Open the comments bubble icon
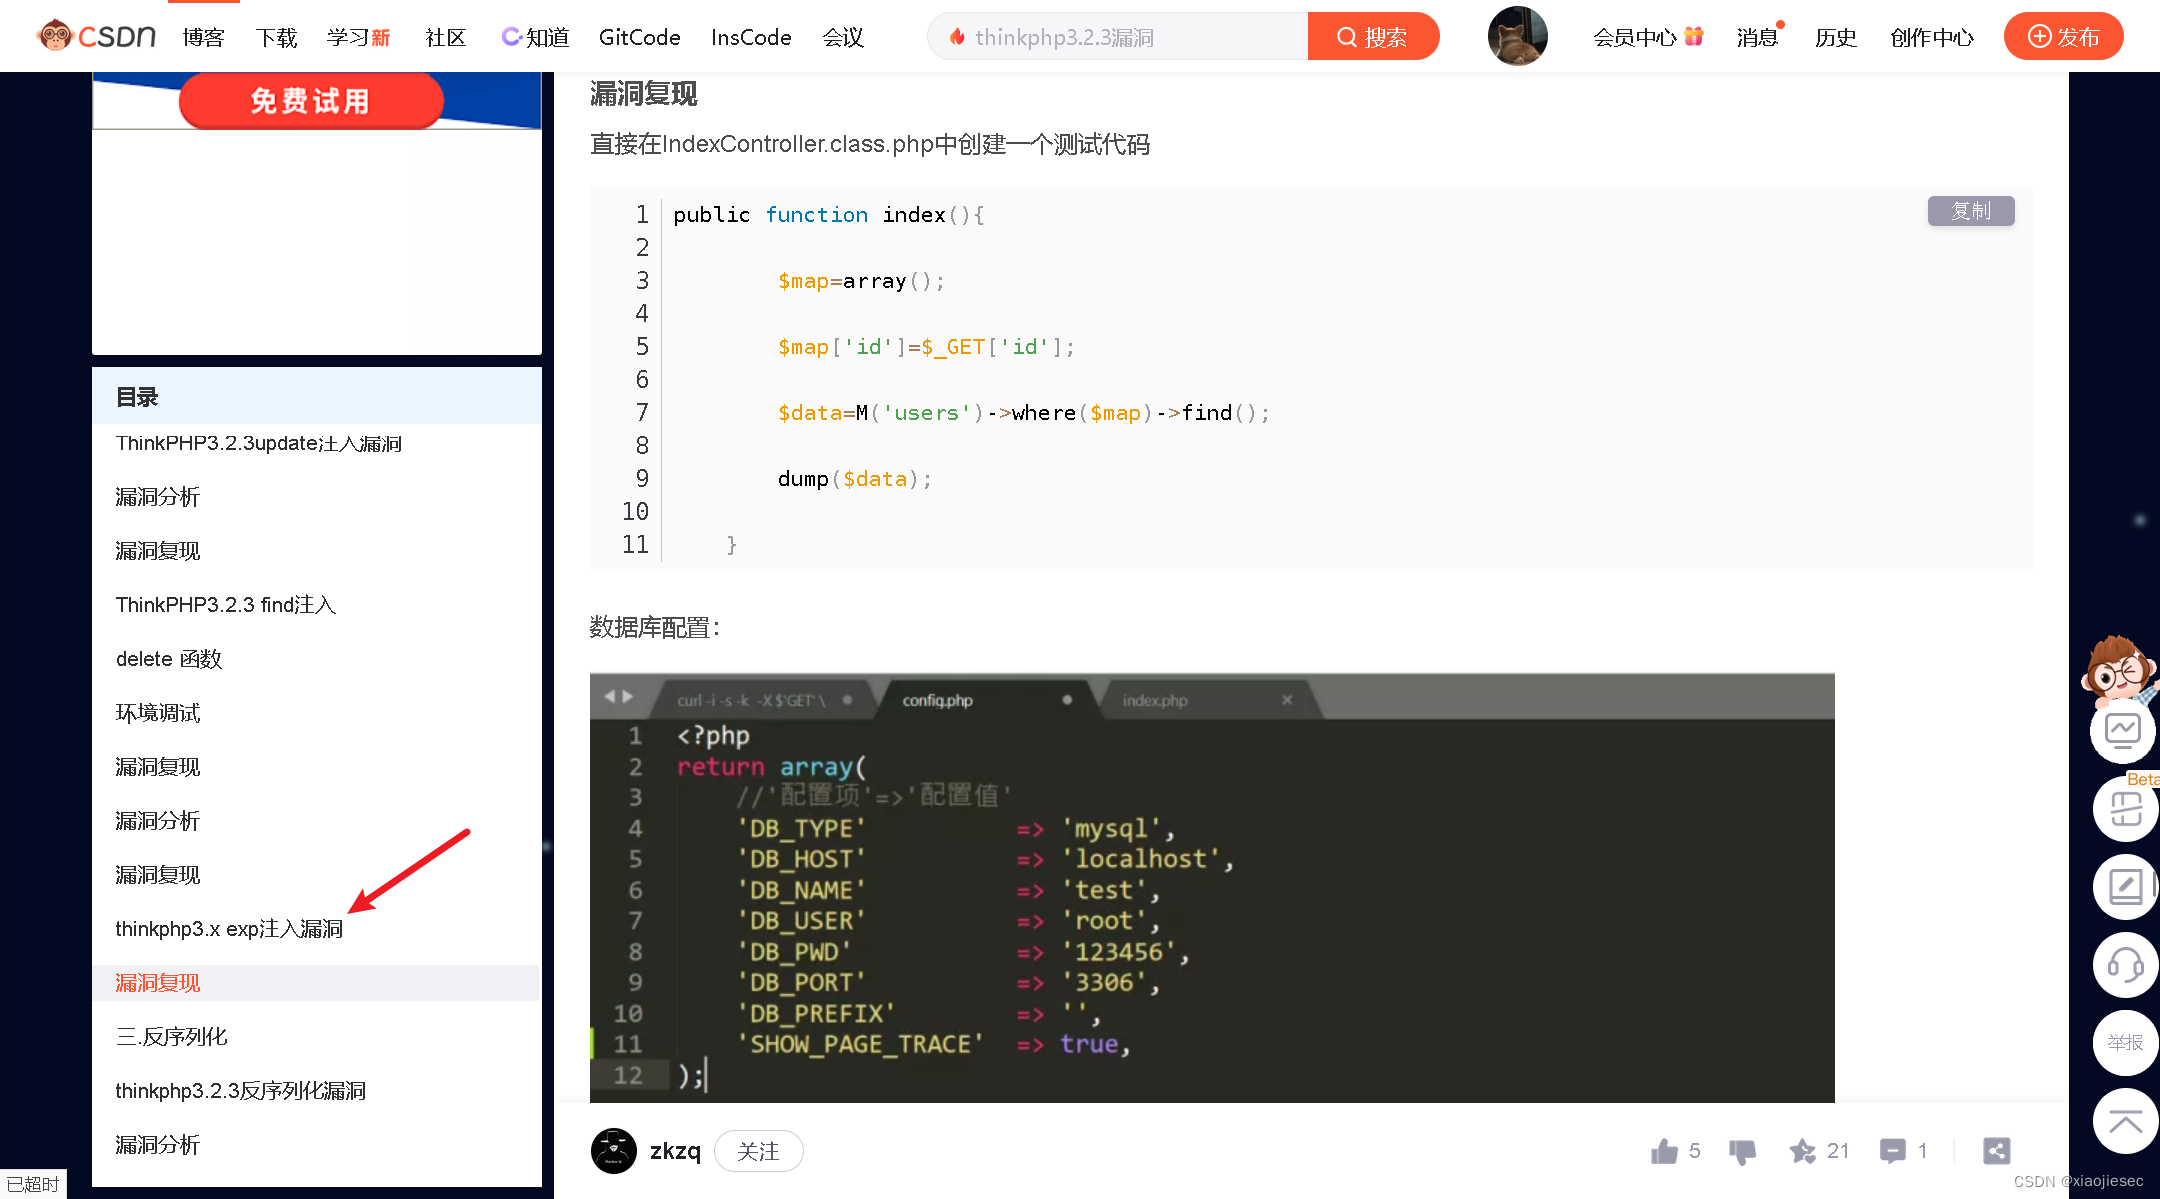This screenshot has width=2160, height=1199. point(1892,1151)
